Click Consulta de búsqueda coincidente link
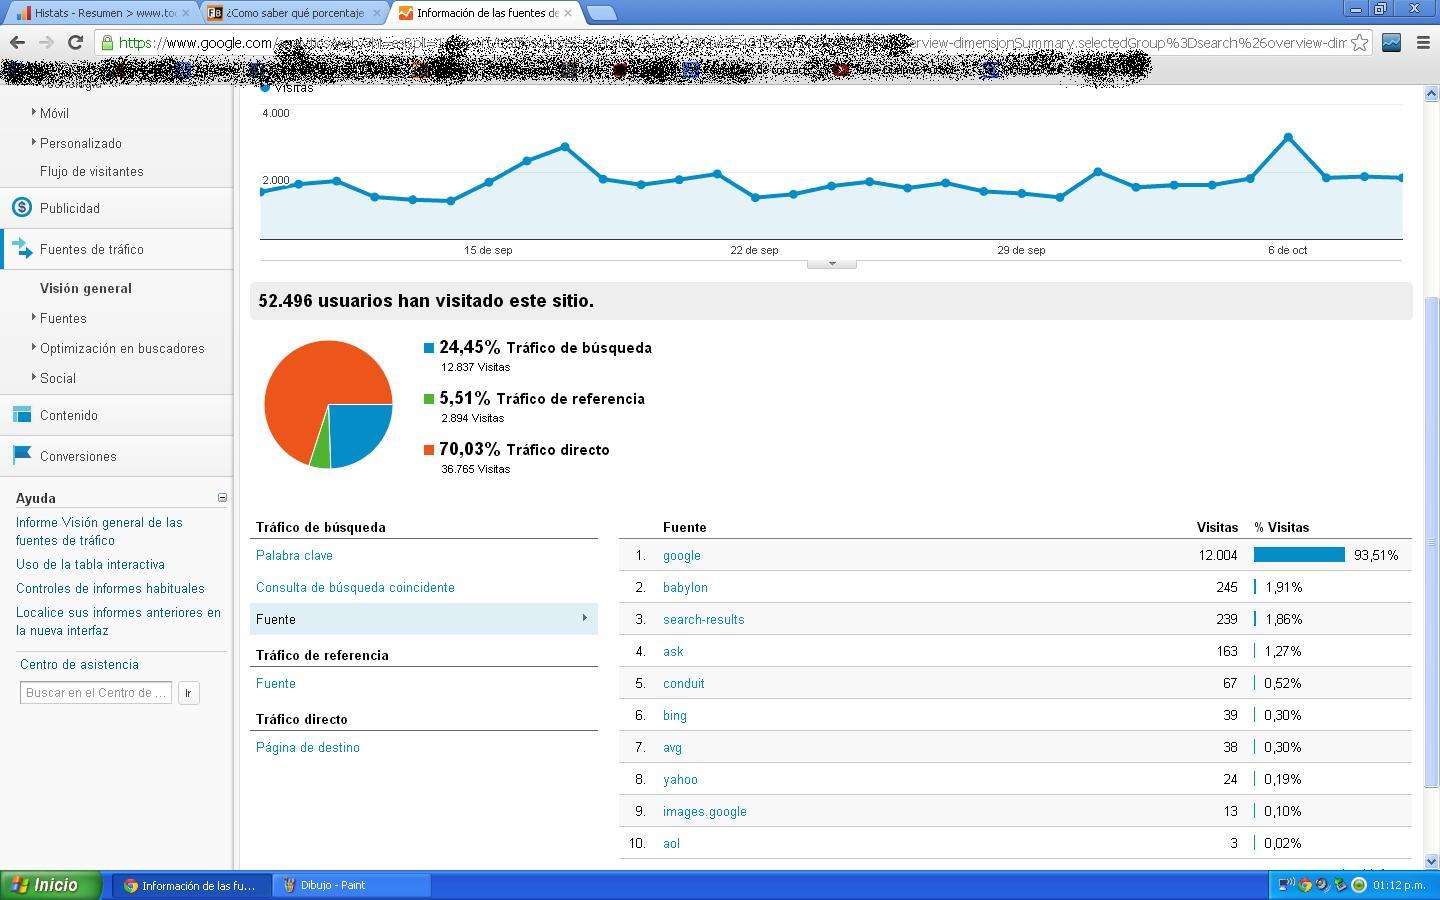 point(355,587)
